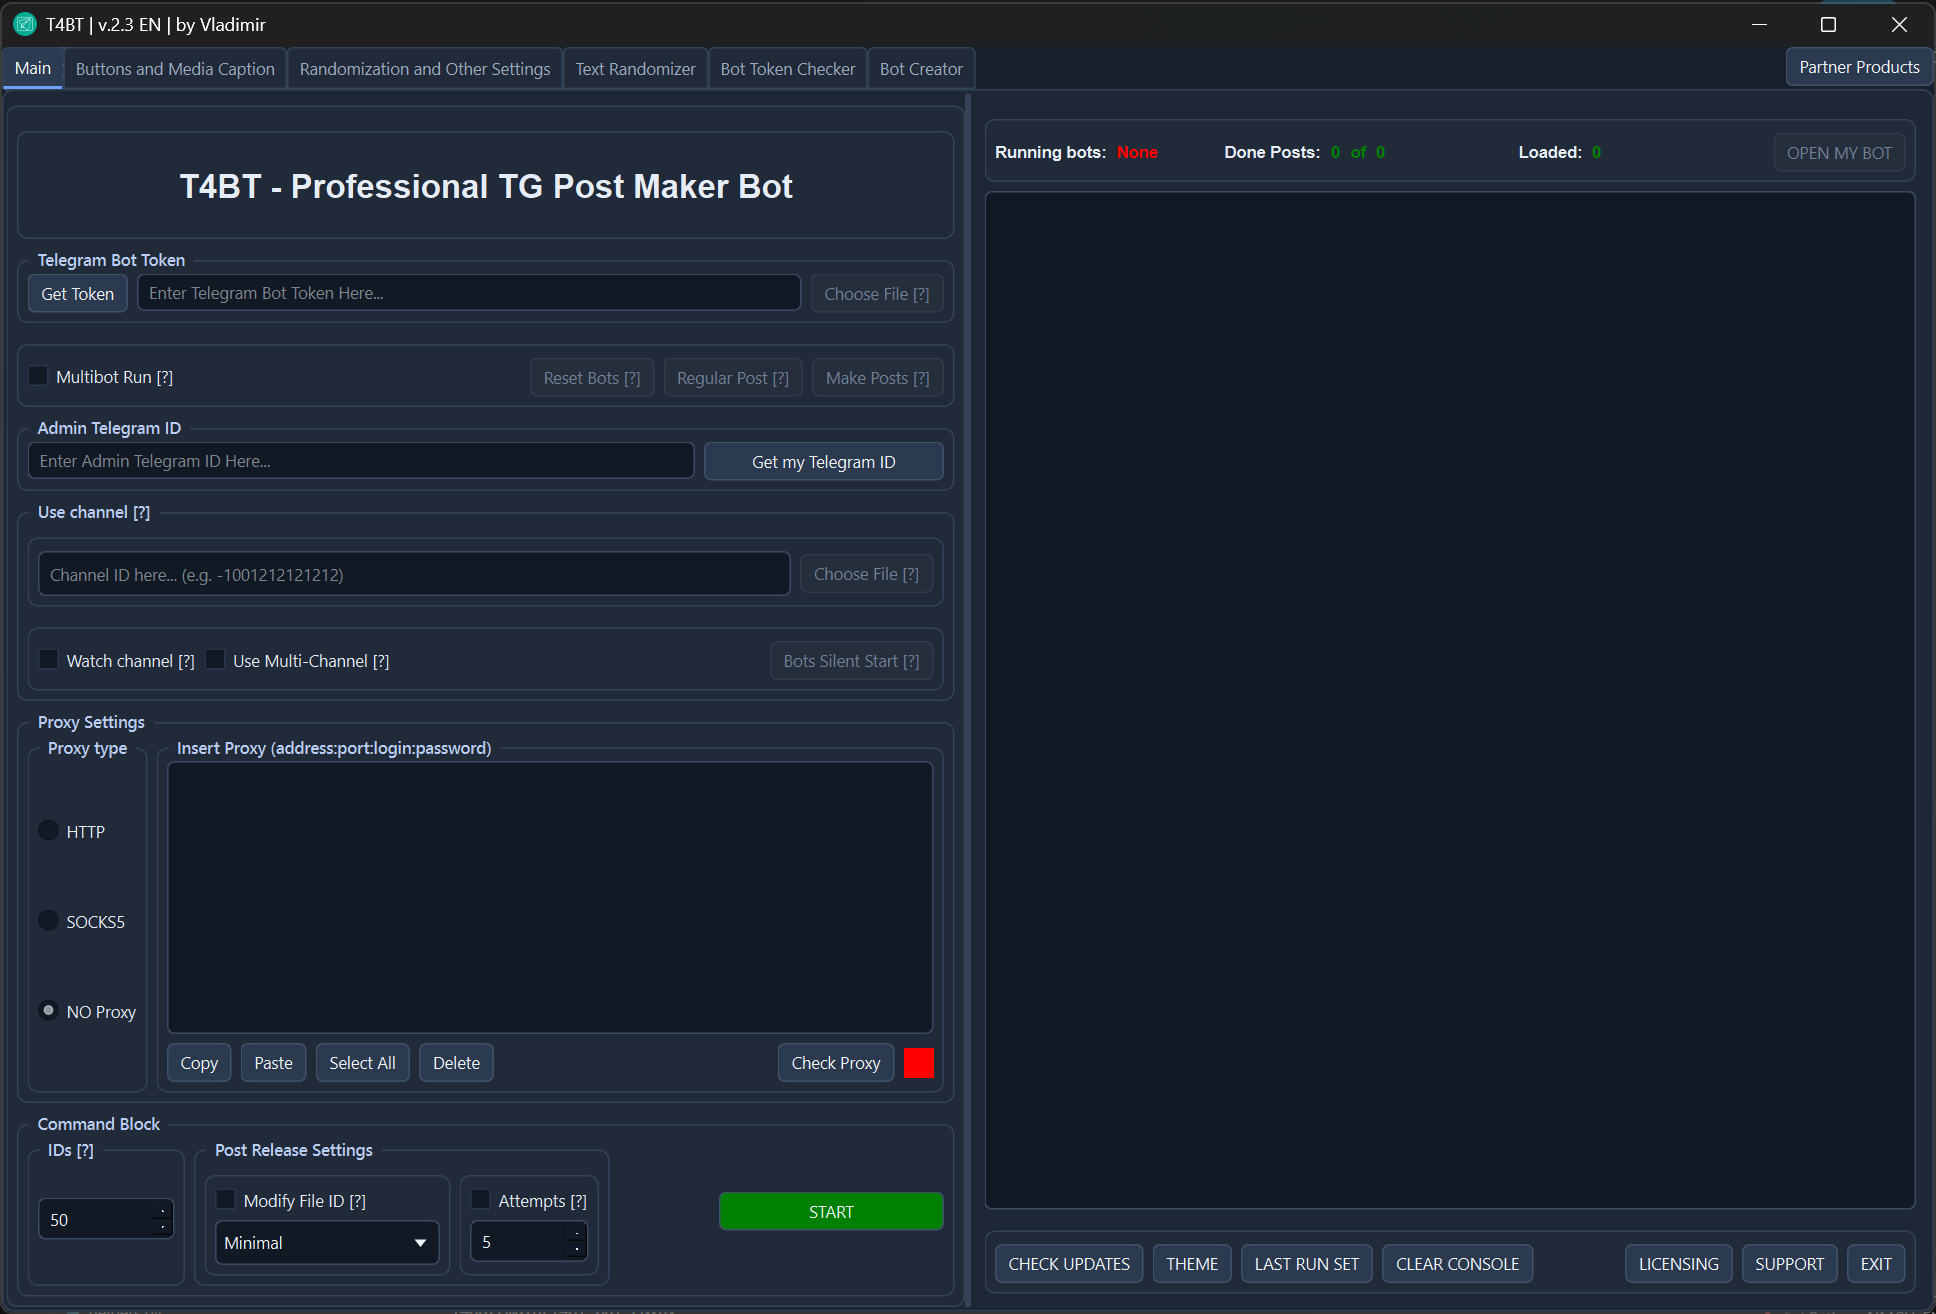Click Select All for proxy text

tap(362, 1063)
